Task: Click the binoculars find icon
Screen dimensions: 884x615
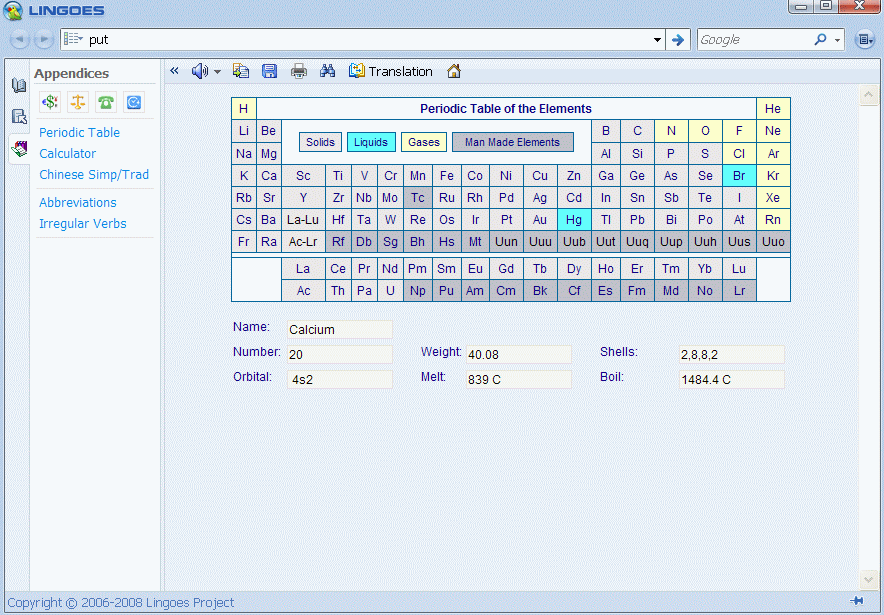Action: tap(327, 71)
